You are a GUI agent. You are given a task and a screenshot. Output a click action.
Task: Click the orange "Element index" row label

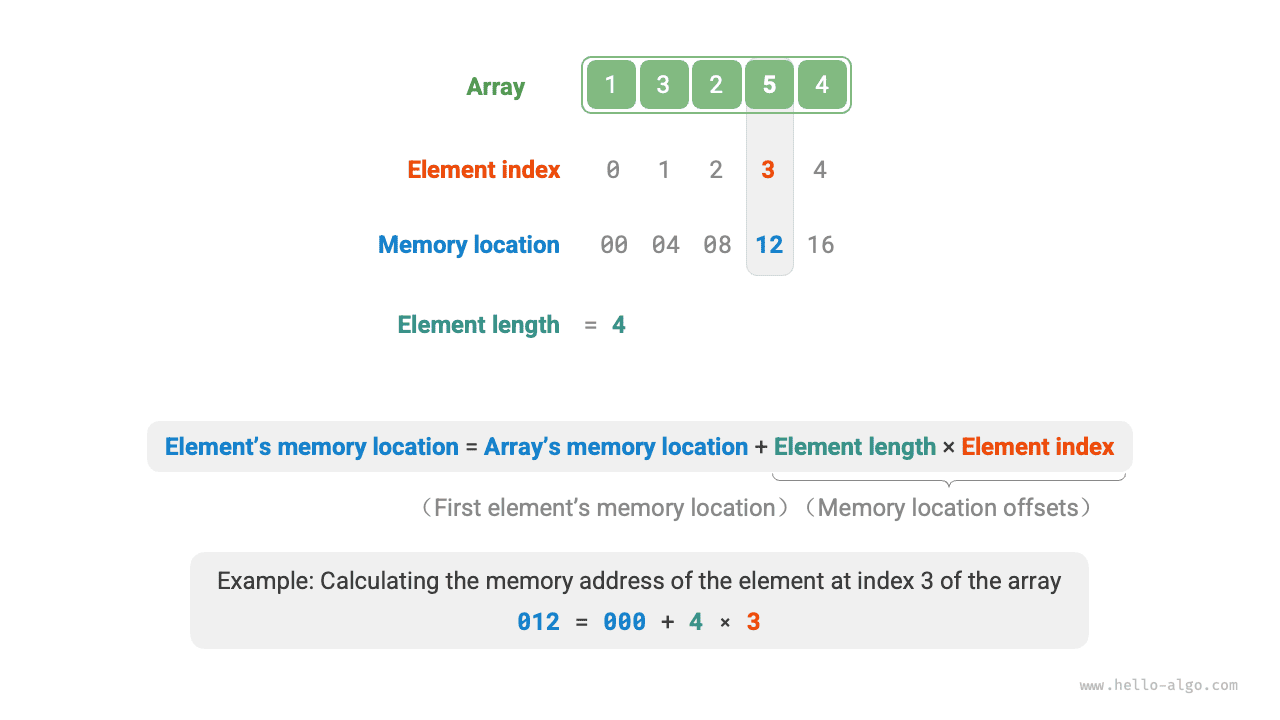click(x=484, y=170)
